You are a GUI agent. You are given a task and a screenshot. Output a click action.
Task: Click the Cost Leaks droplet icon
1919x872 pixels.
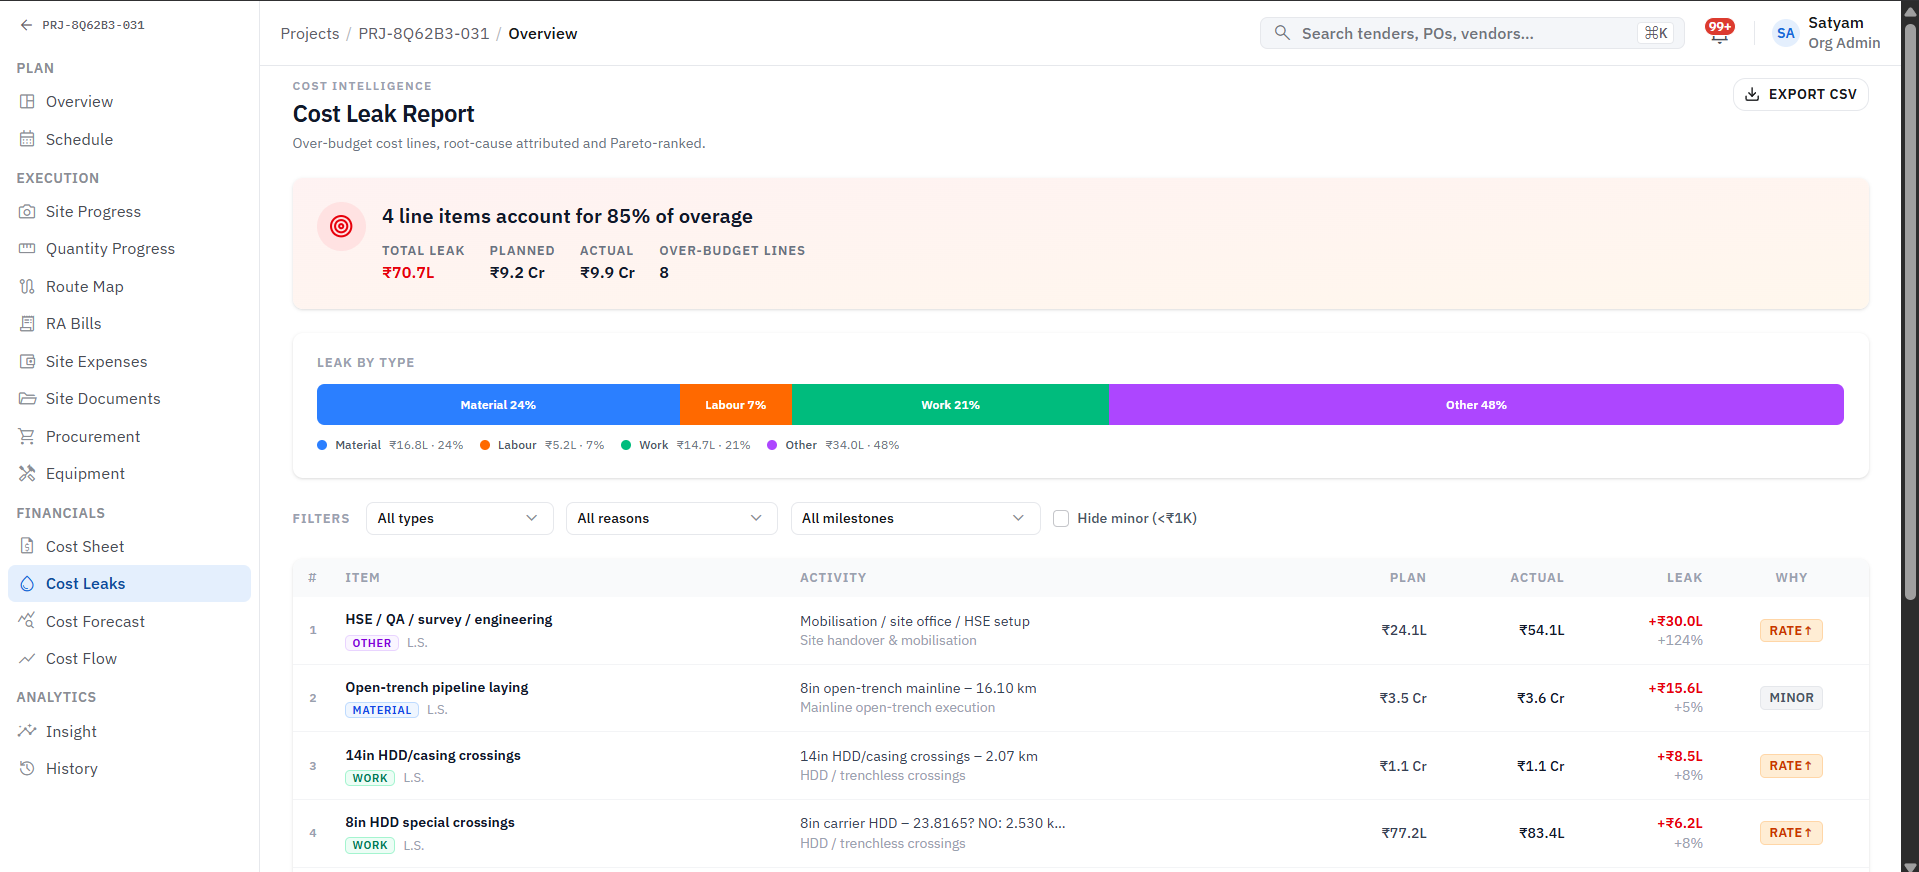(x=27, y=584)
